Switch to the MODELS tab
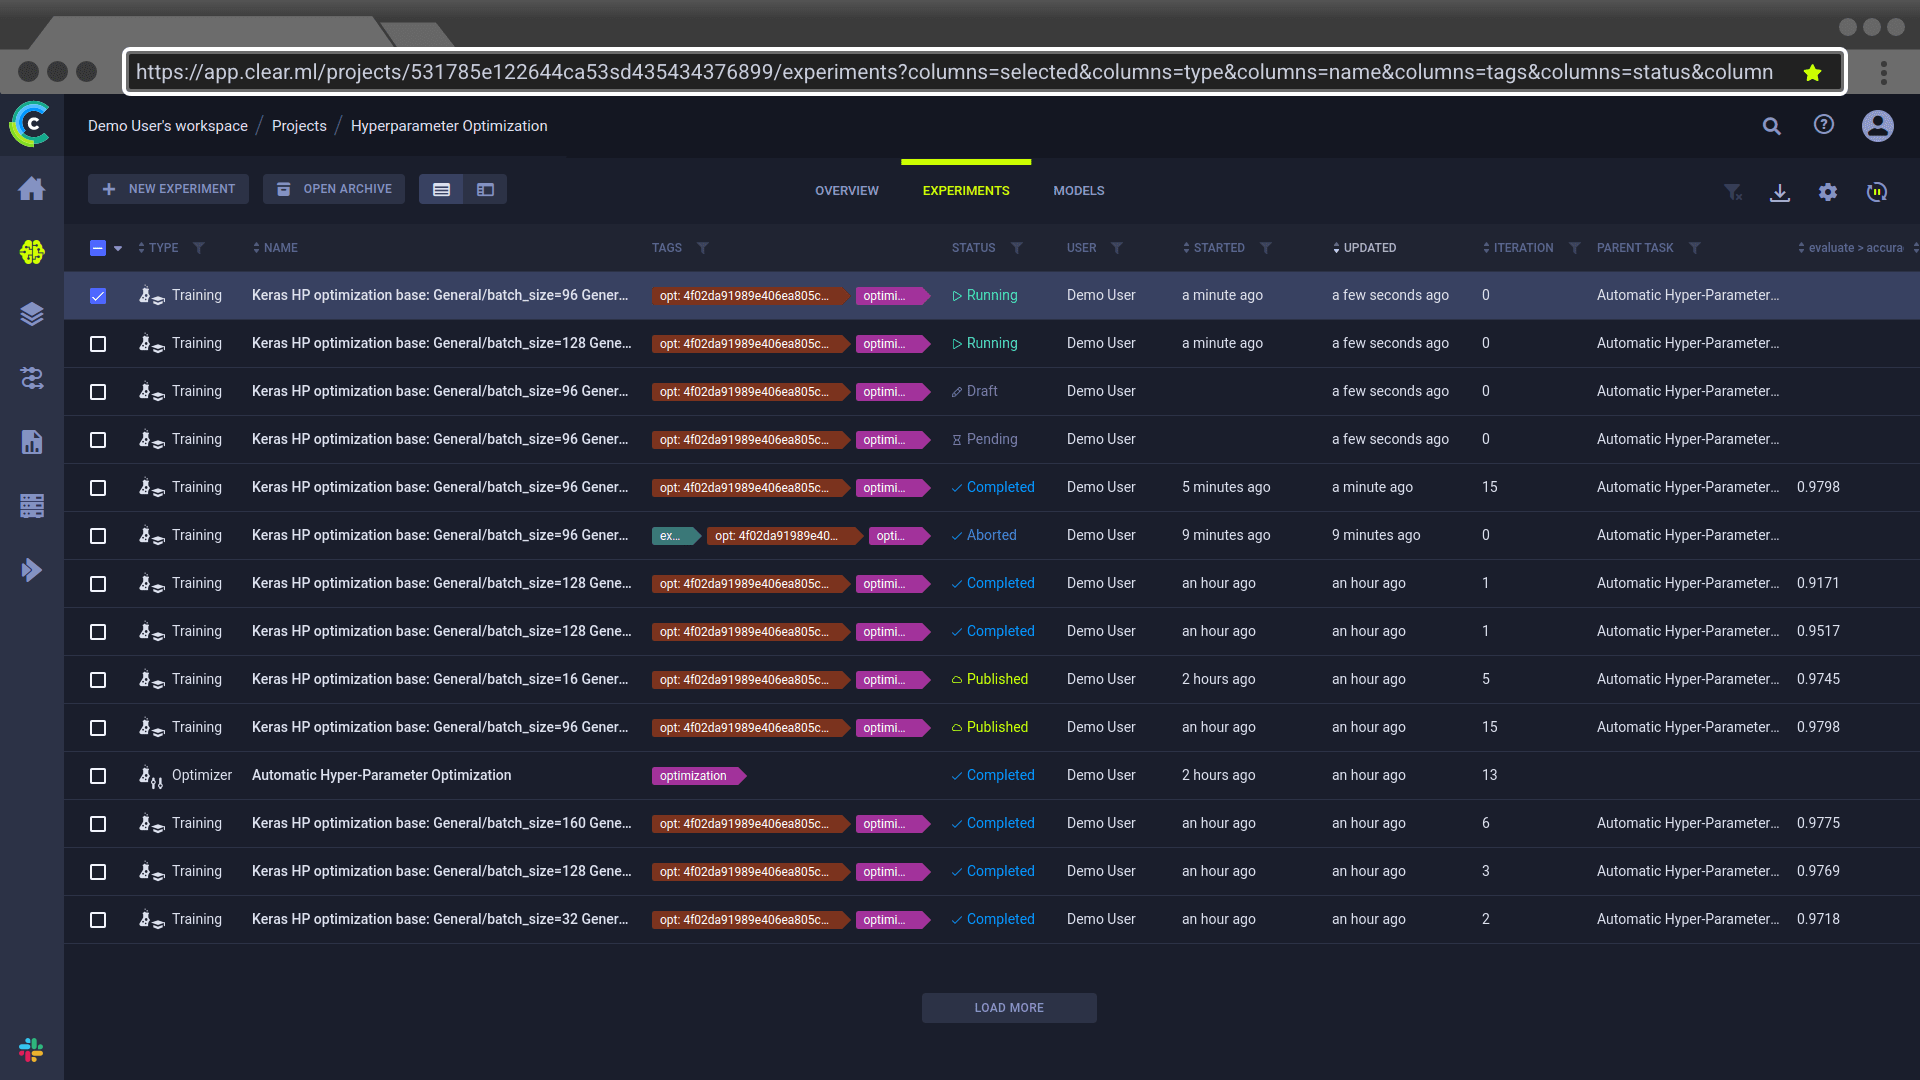Screen dimensions: 1920x1080 (1079, 190)
